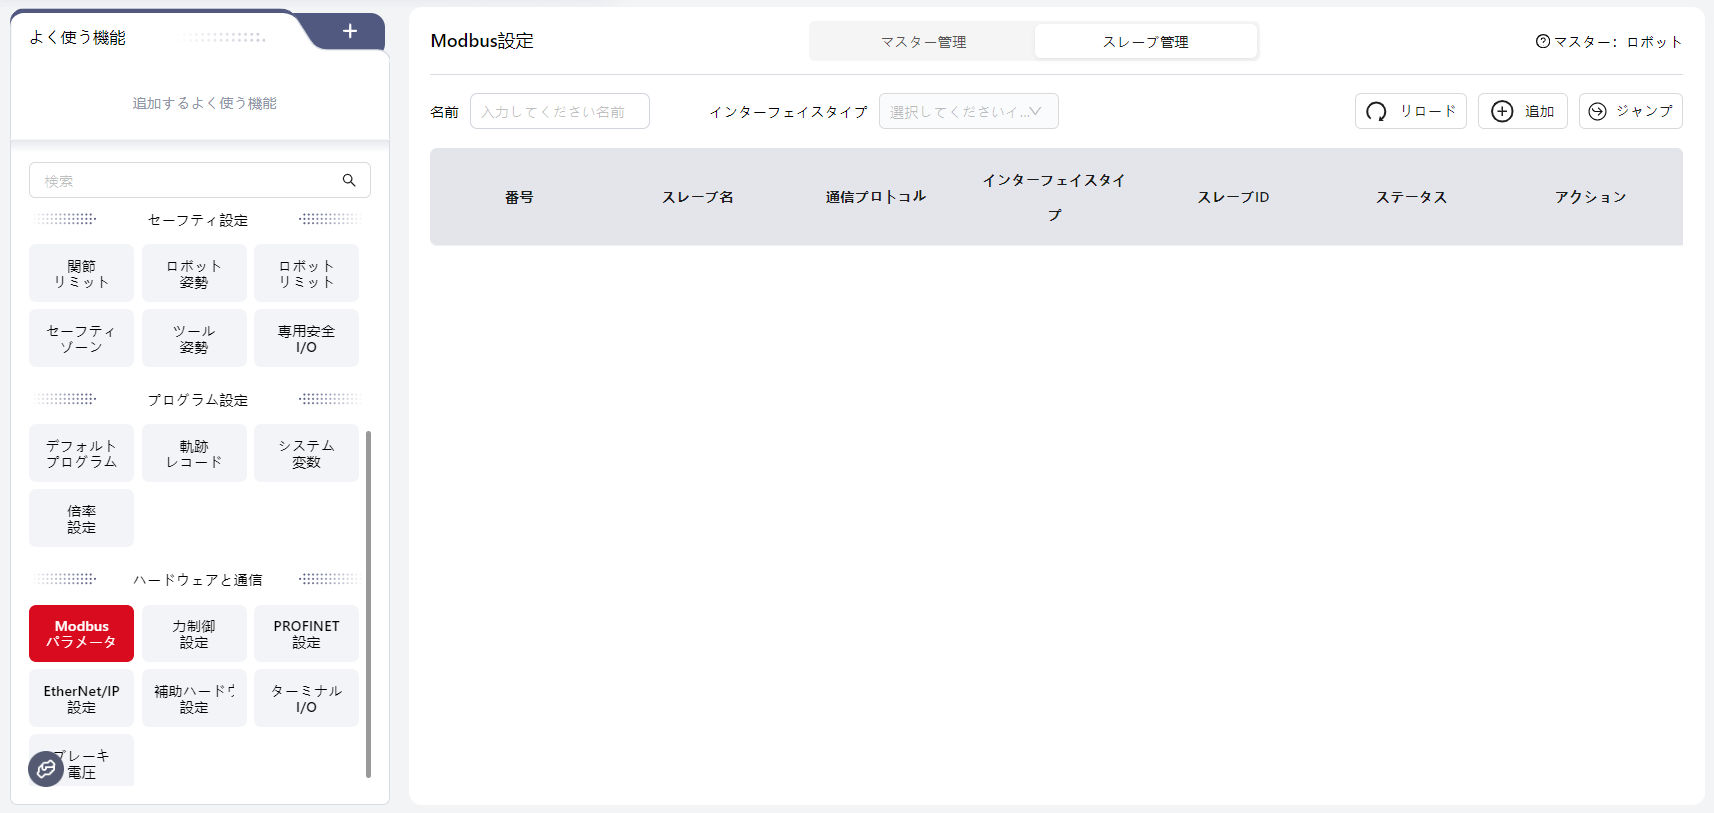Click the search magnifier icon
Screen dimensions: 1714x813
click(x=349, y=180)
